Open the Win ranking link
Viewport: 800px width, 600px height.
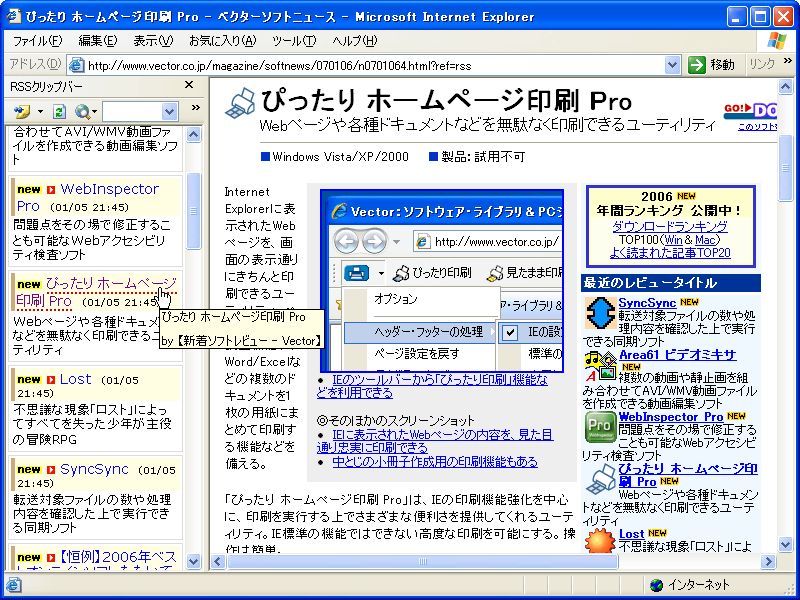click(674, 239)
